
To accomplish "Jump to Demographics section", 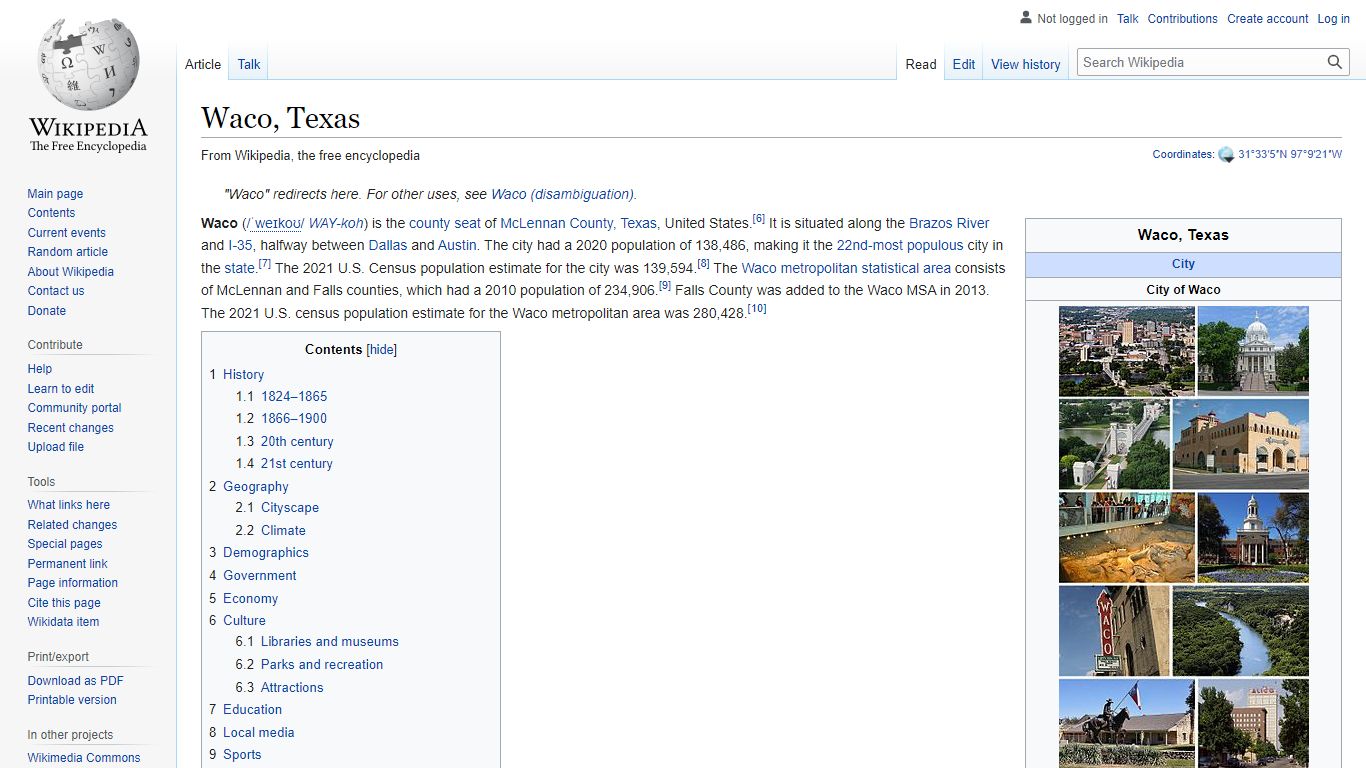I will [x=265, y=552].
